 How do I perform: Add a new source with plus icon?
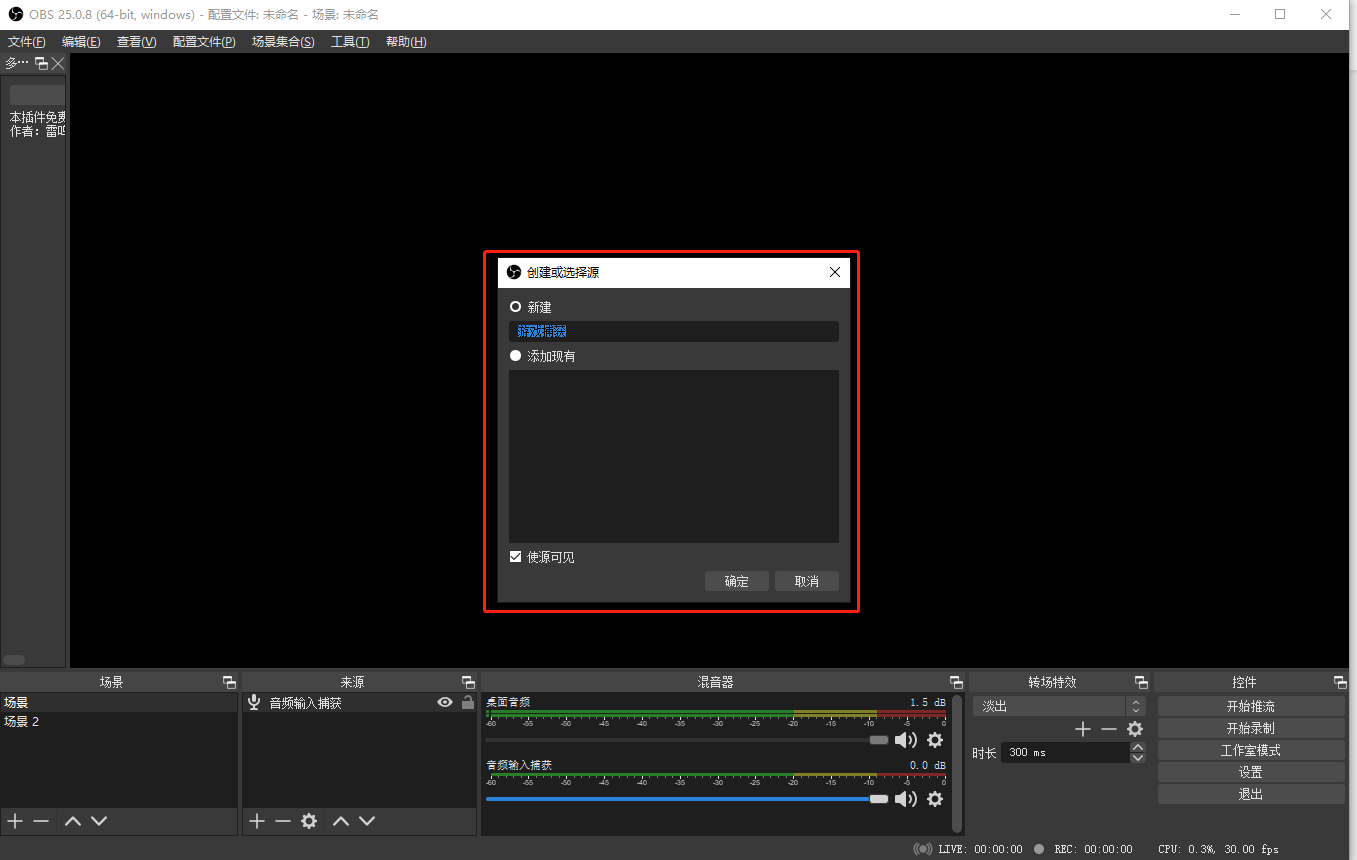pos(257,821)
